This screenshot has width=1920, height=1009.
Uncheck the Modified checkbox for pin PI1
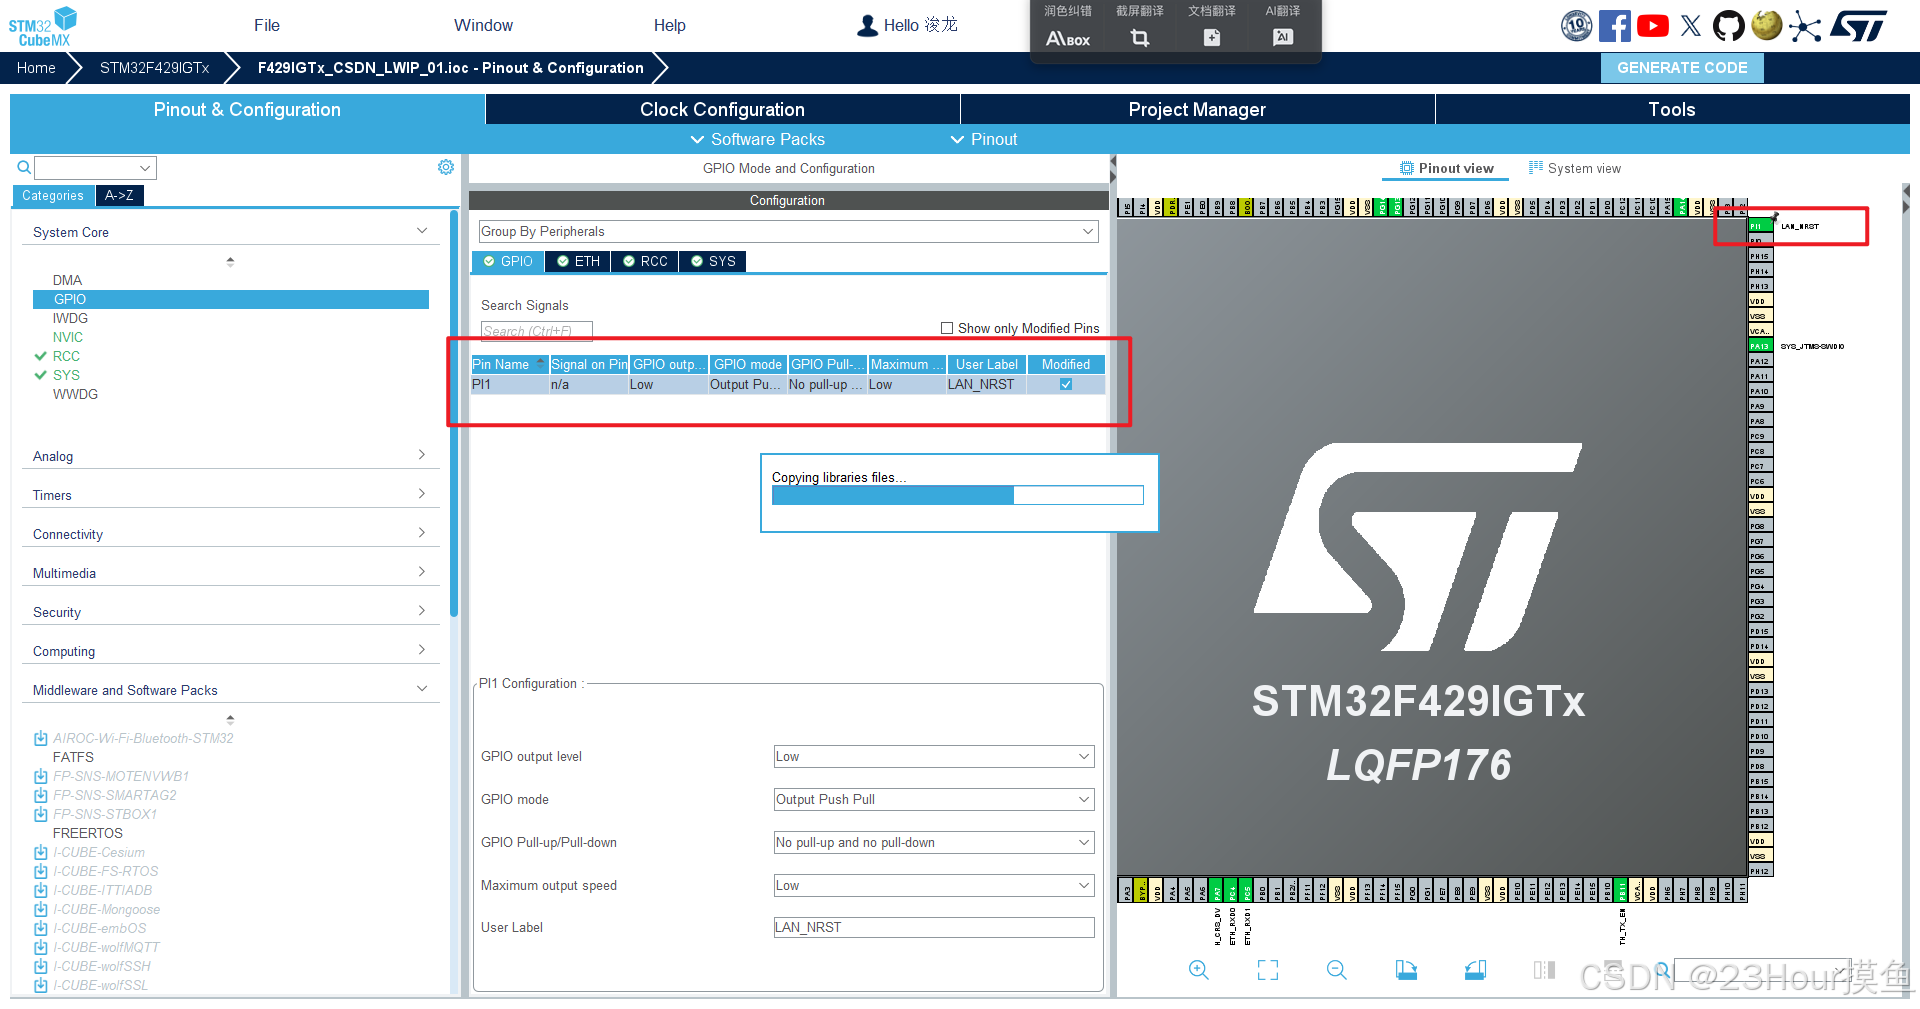1065,384
